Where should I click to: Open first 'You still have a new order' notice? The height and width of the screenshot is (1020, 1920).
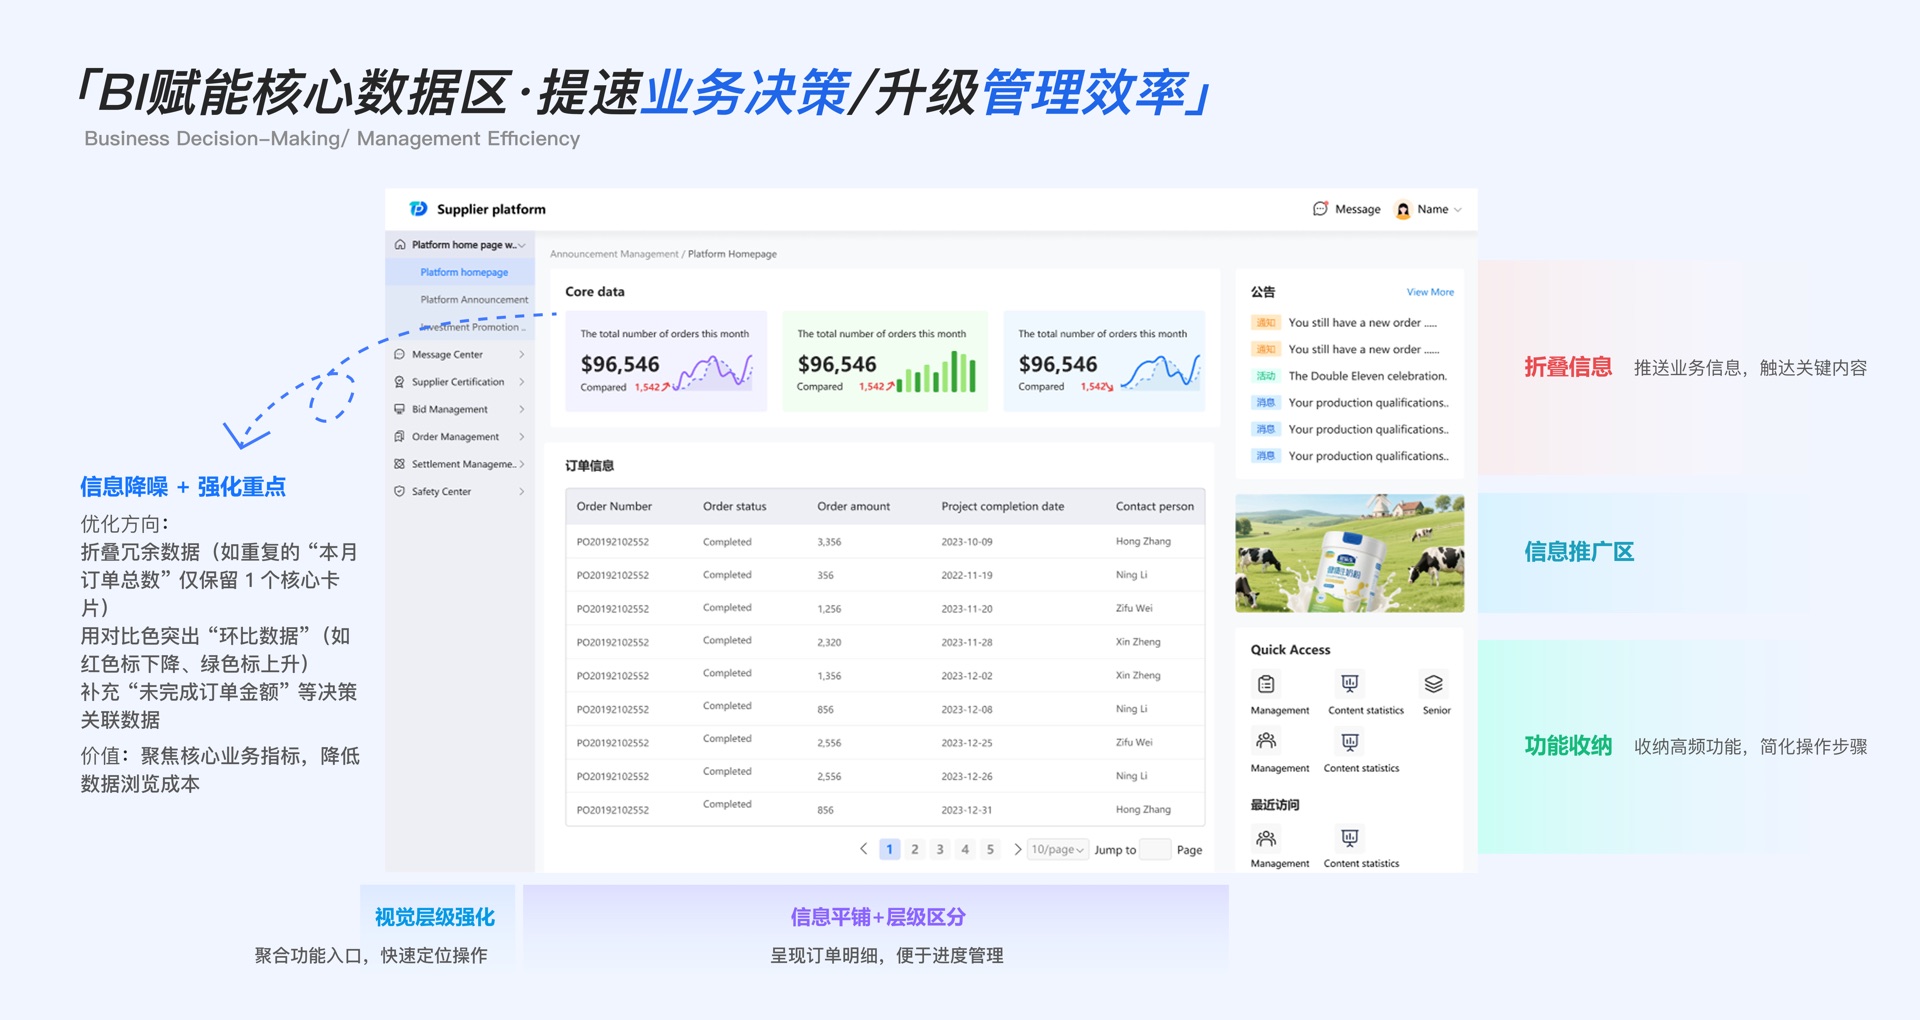tap(1345, 323)
